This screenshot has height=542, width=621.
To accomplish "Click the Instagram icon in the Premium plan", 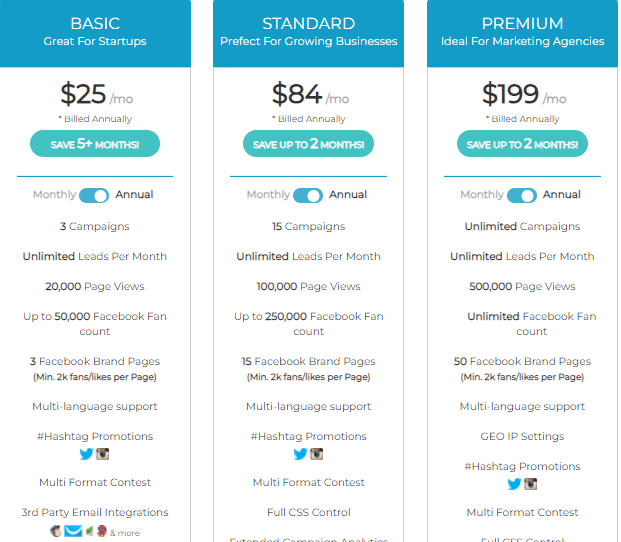I will [x=530, y=484].
